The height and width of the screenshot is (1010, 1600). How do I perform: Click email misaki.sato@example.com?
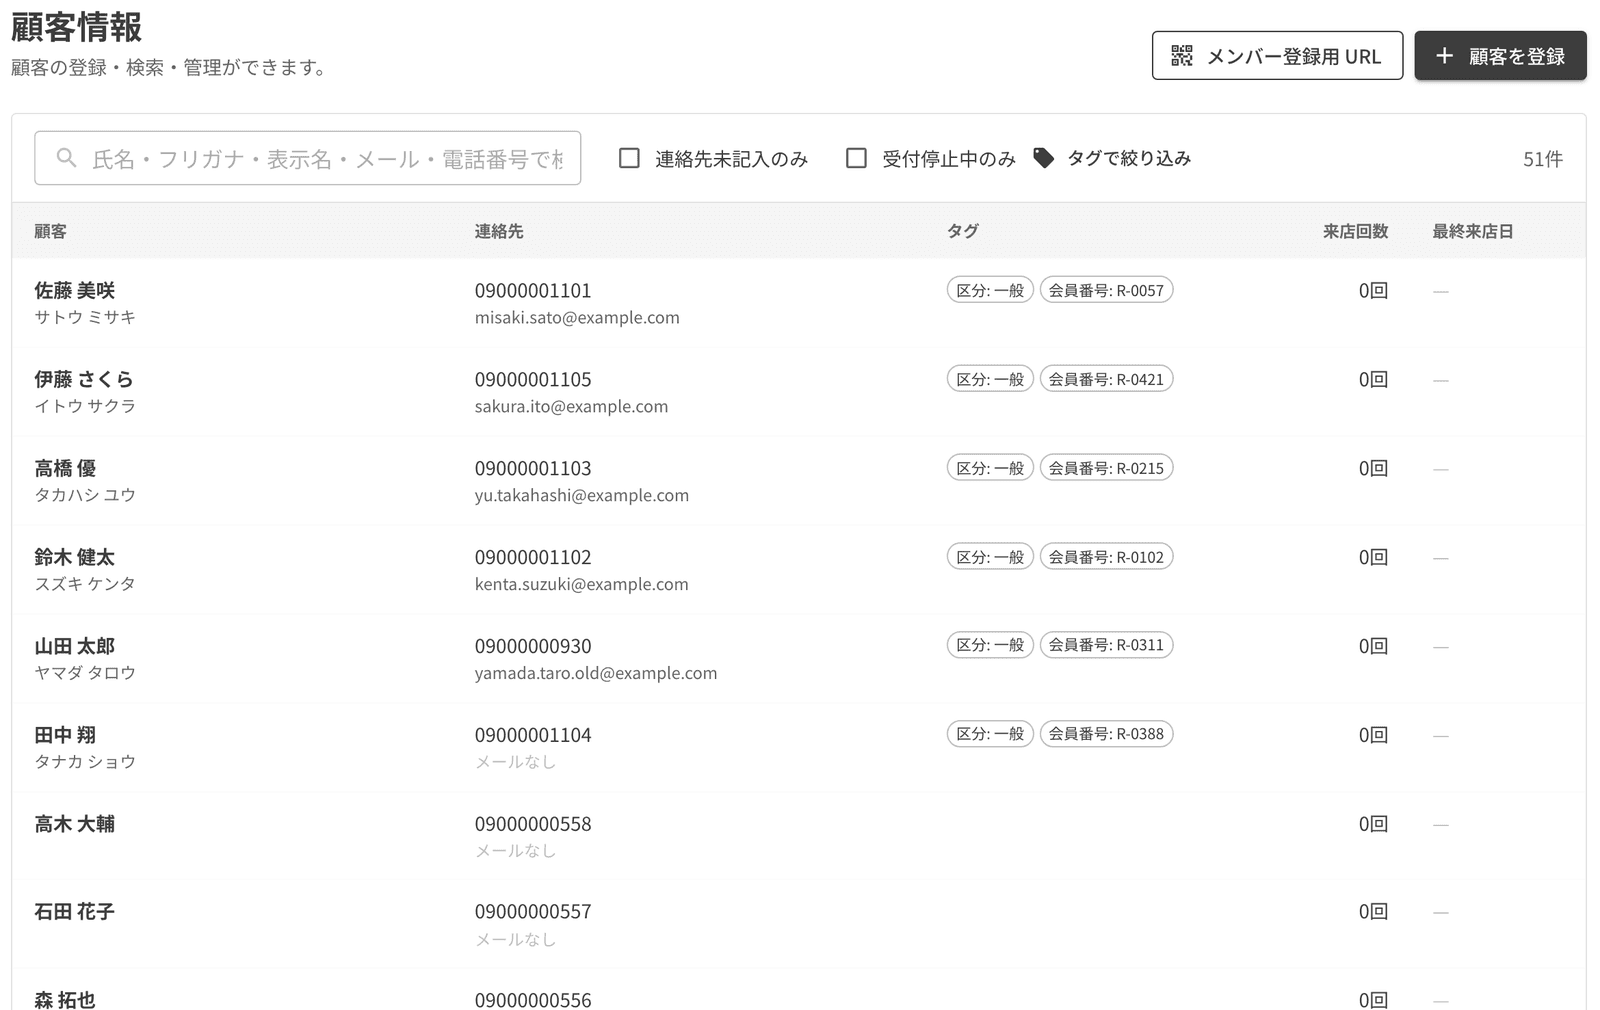(577, 318)
